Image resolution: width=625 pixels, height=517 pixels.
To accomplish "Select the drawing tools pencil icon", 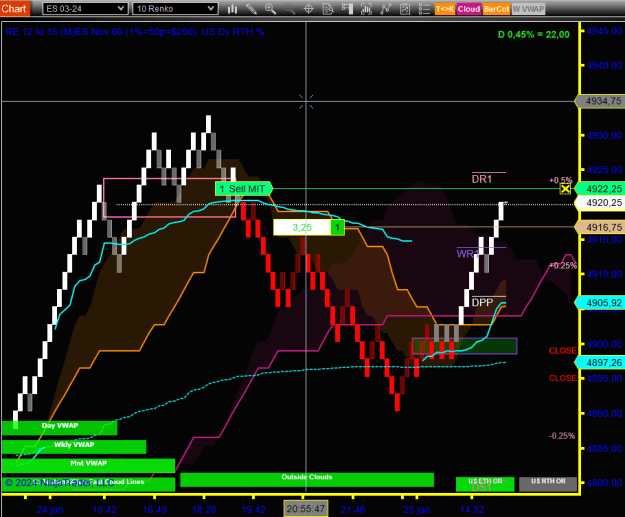I will 251,9.
